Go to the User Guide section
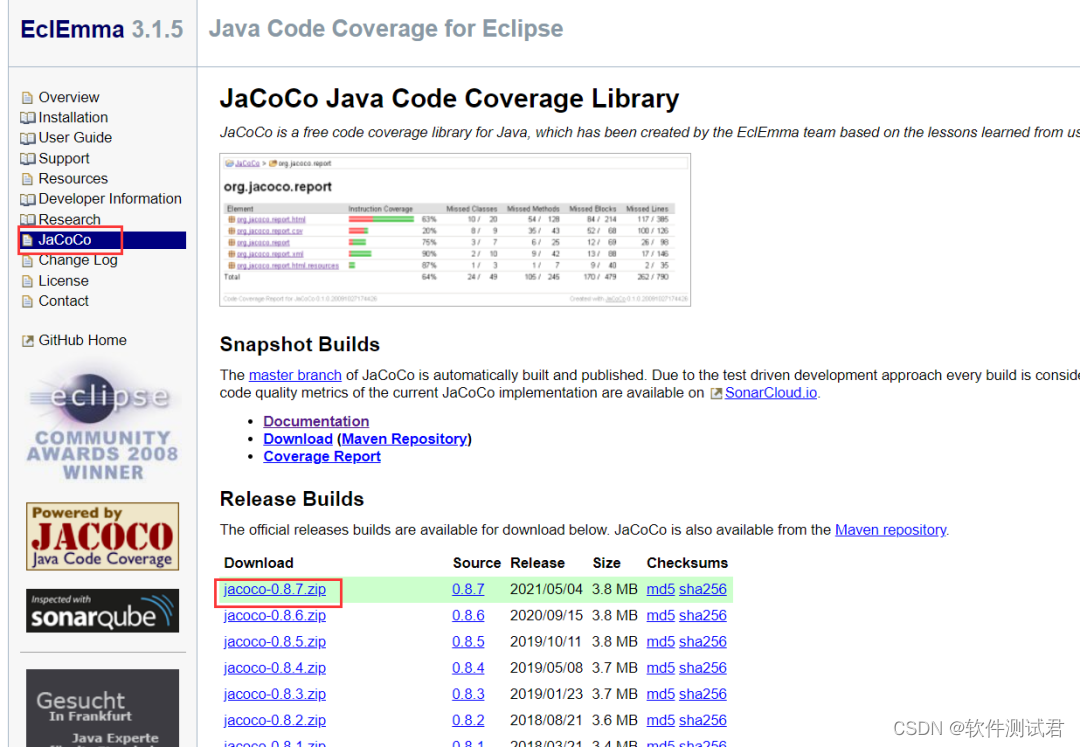 tap(75, 138)
